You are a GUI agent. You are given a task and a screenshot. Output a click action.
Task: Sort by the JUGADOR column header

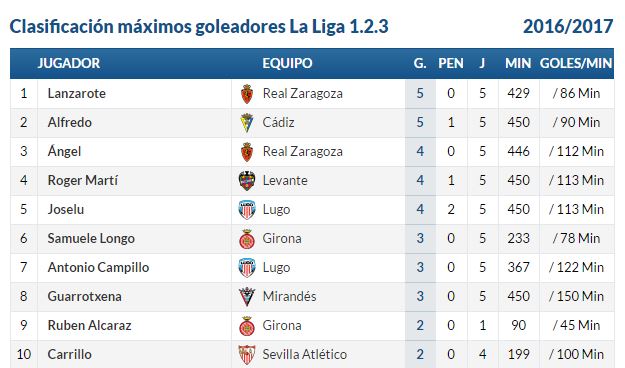69,63
